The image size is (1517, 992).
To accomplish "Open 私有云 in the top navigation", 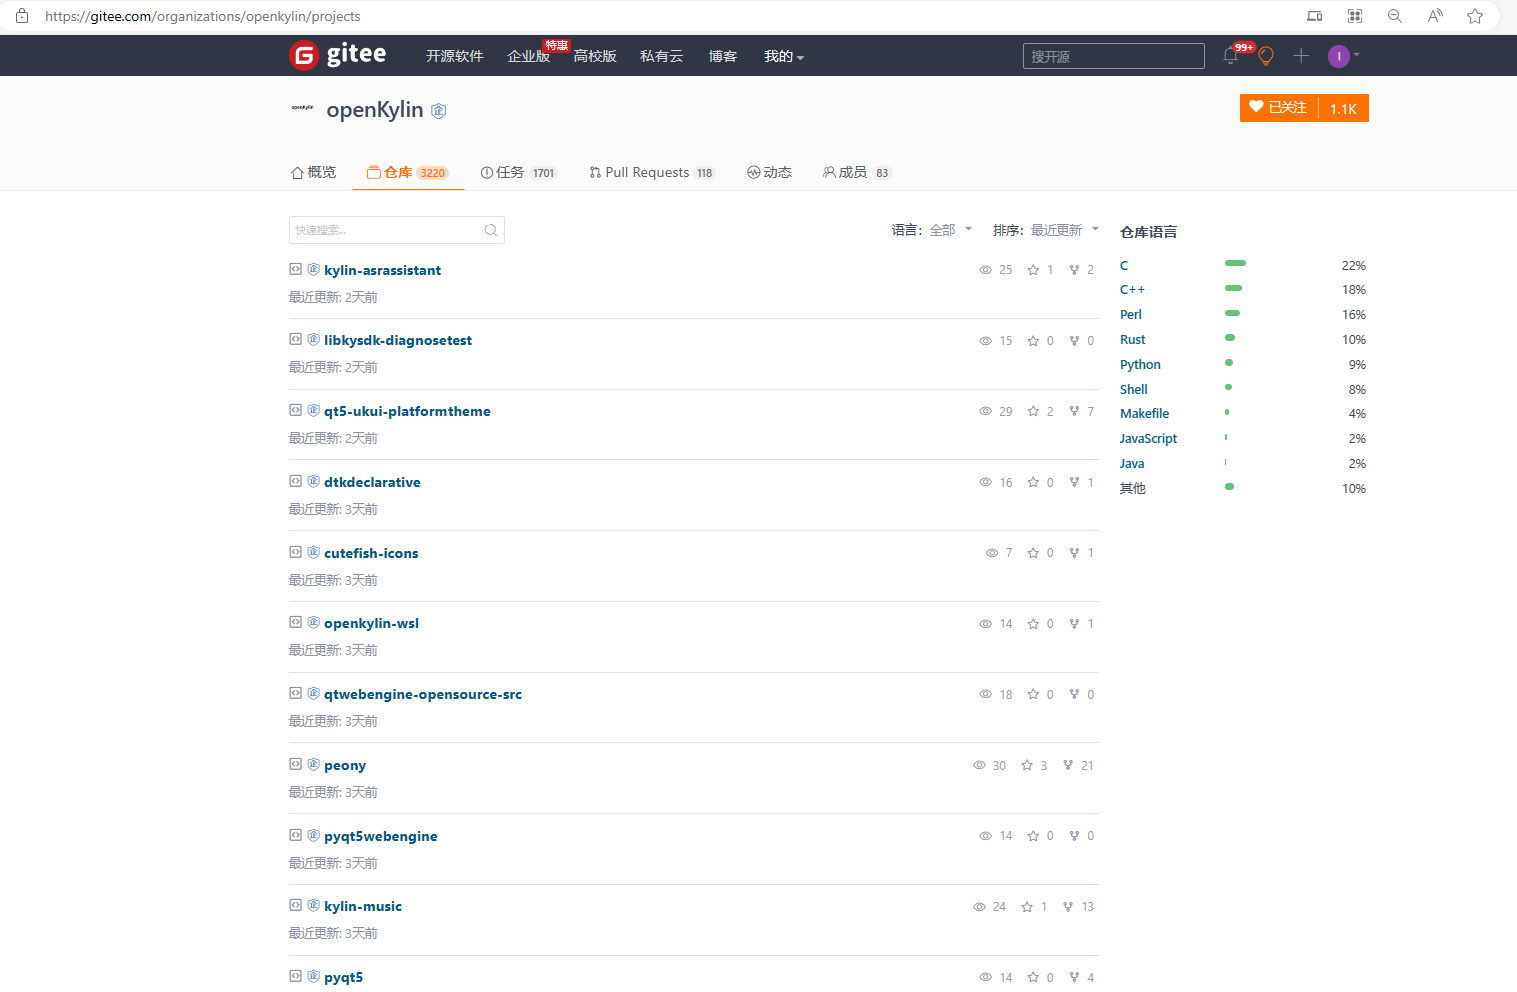I will (661, 56).
